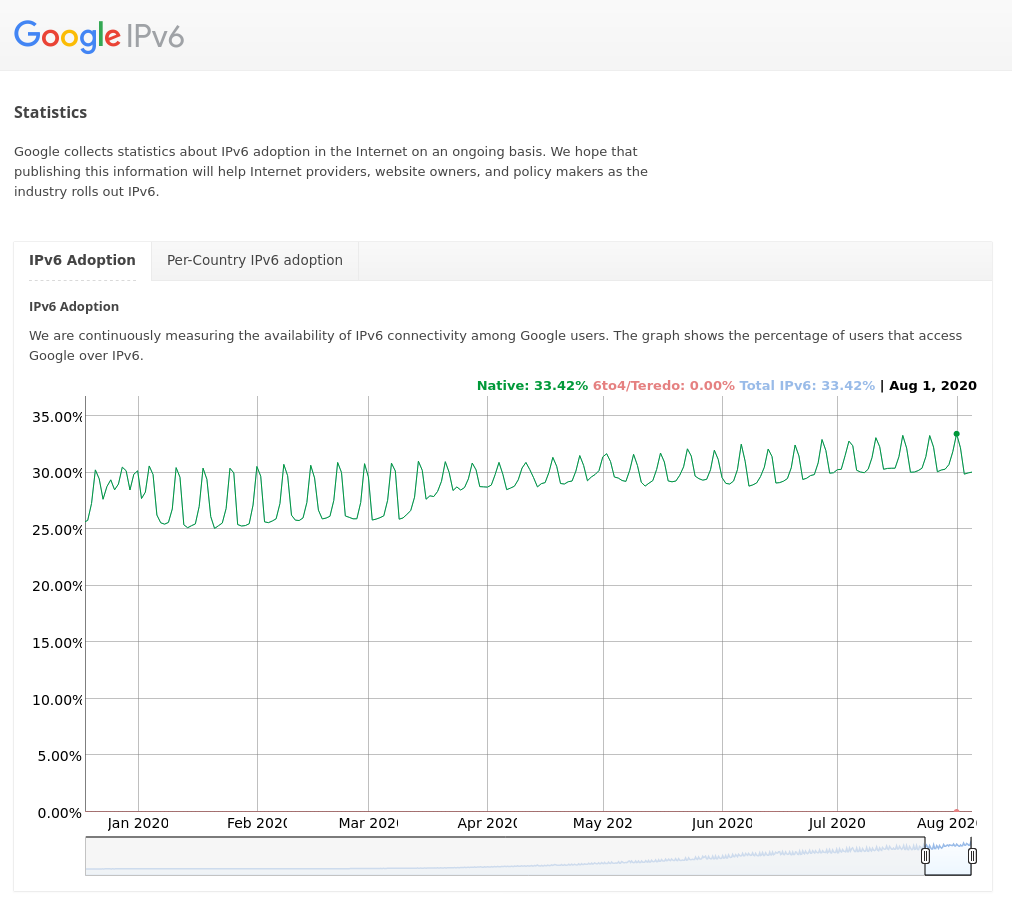
Task: Click the Google IPv6 logo
Action: [x=99, y=36]
